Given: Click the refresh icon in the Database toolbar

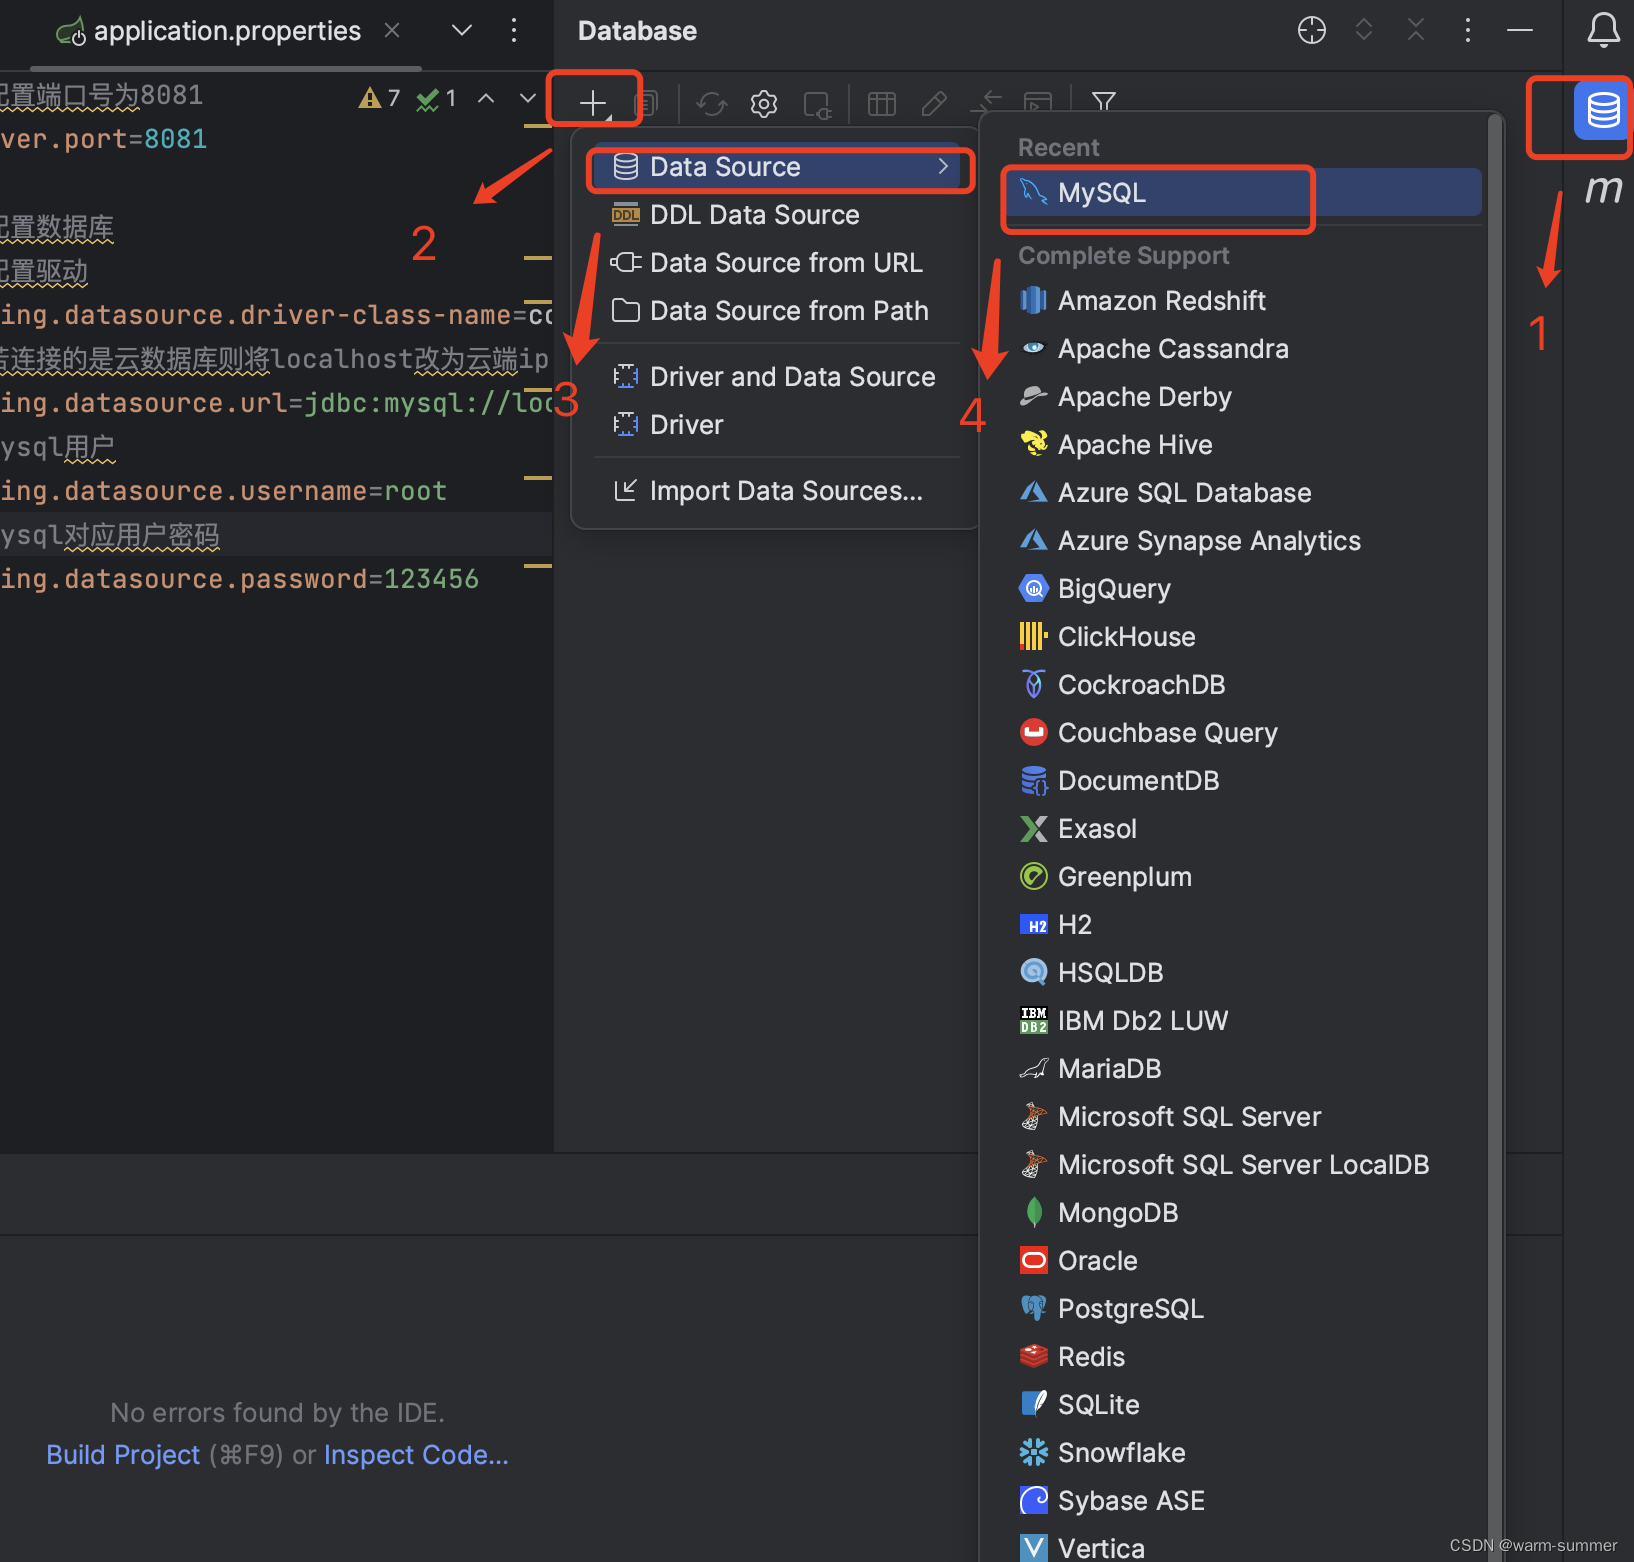Looking at the screenshot, I should coord(712,103).
